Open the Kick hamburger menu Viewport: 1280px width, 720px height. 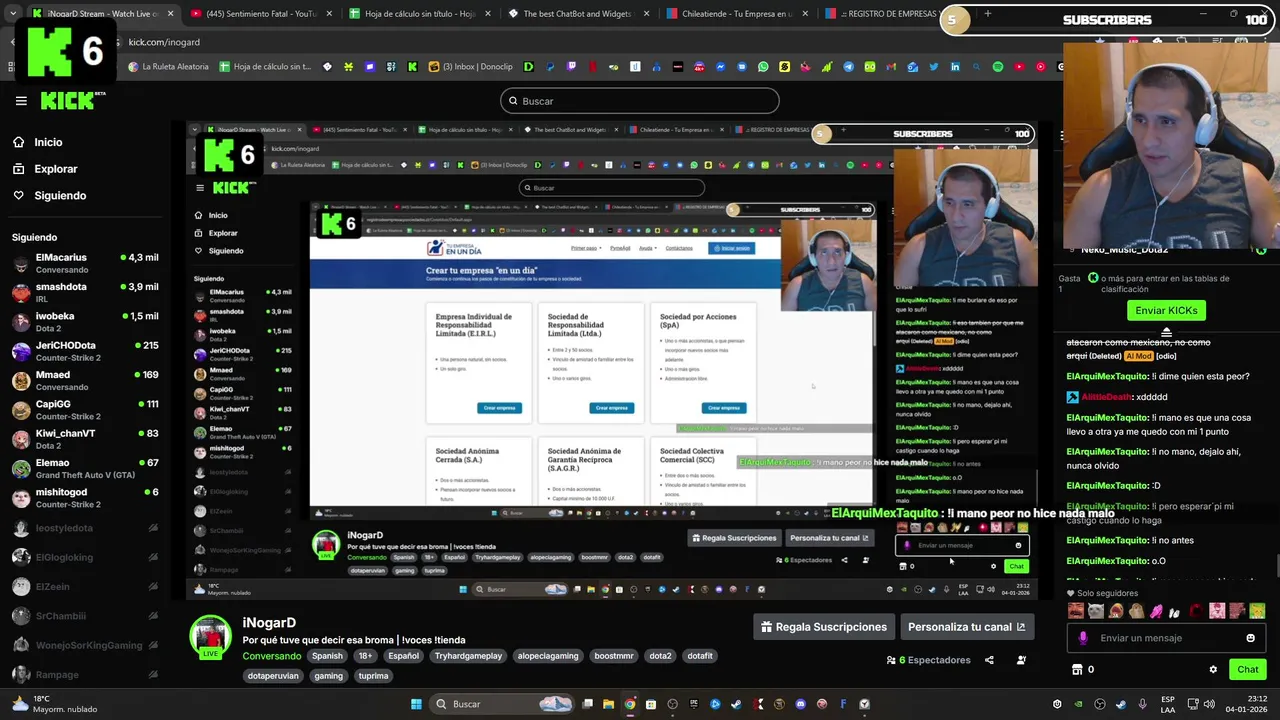tap(21, 101)
